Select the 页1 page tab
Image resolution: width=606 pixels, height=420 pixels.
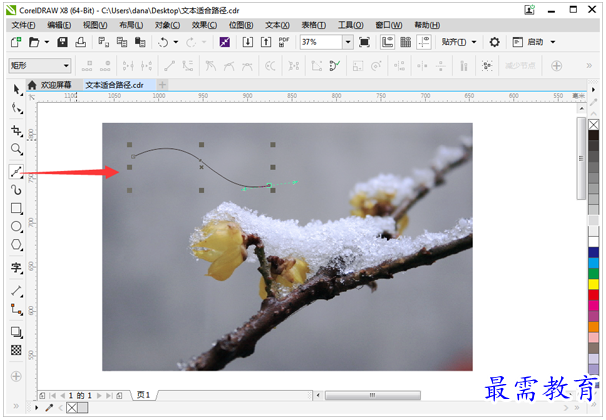[x=143, y=395]
